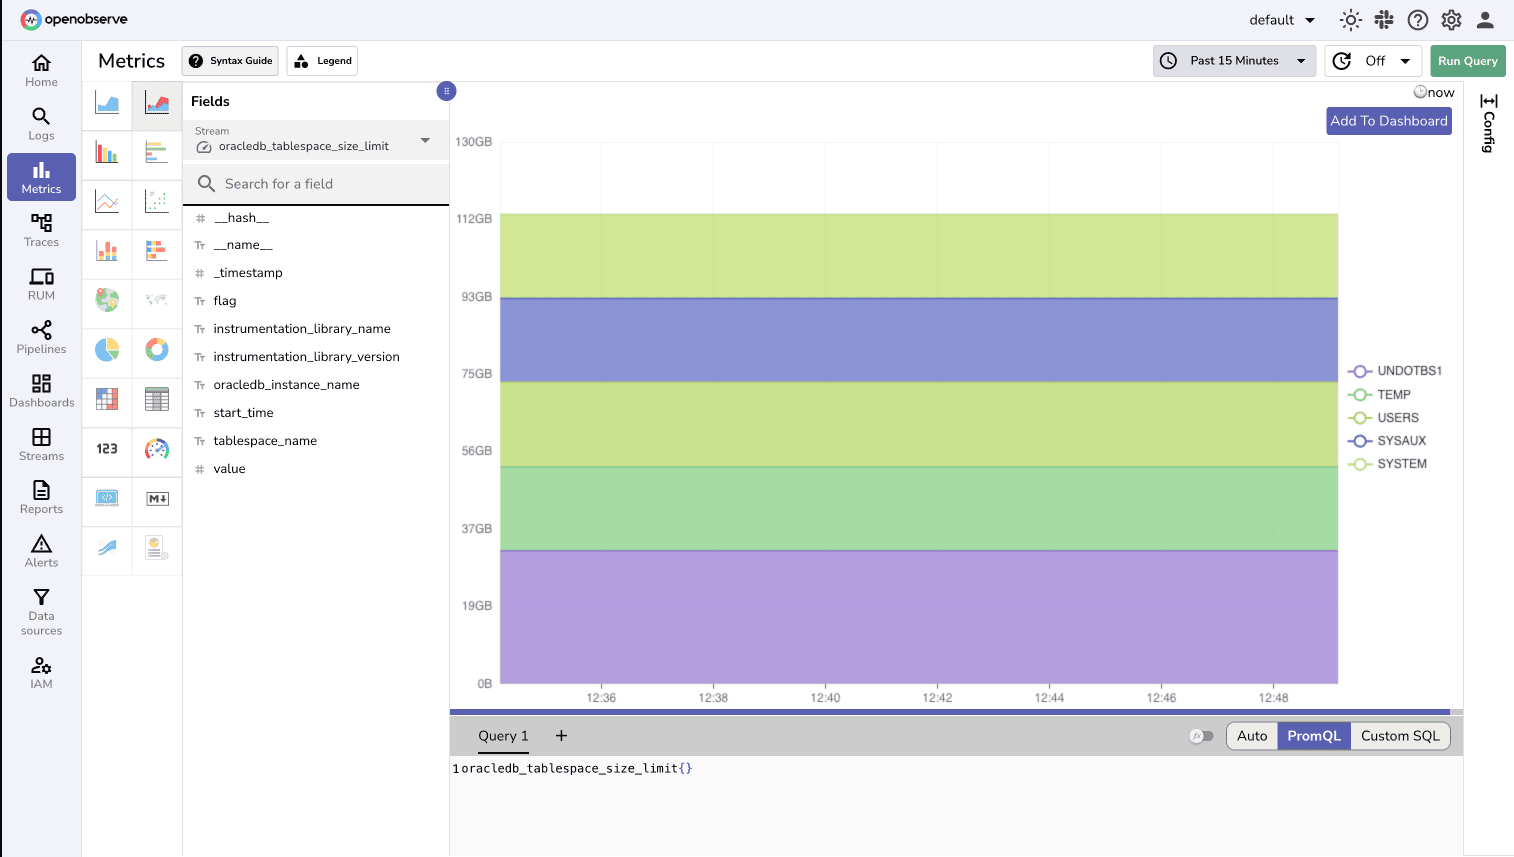This screenshot has height=857, width=1514.
Task: Select the gauge chart type
Action: (157, 451)
